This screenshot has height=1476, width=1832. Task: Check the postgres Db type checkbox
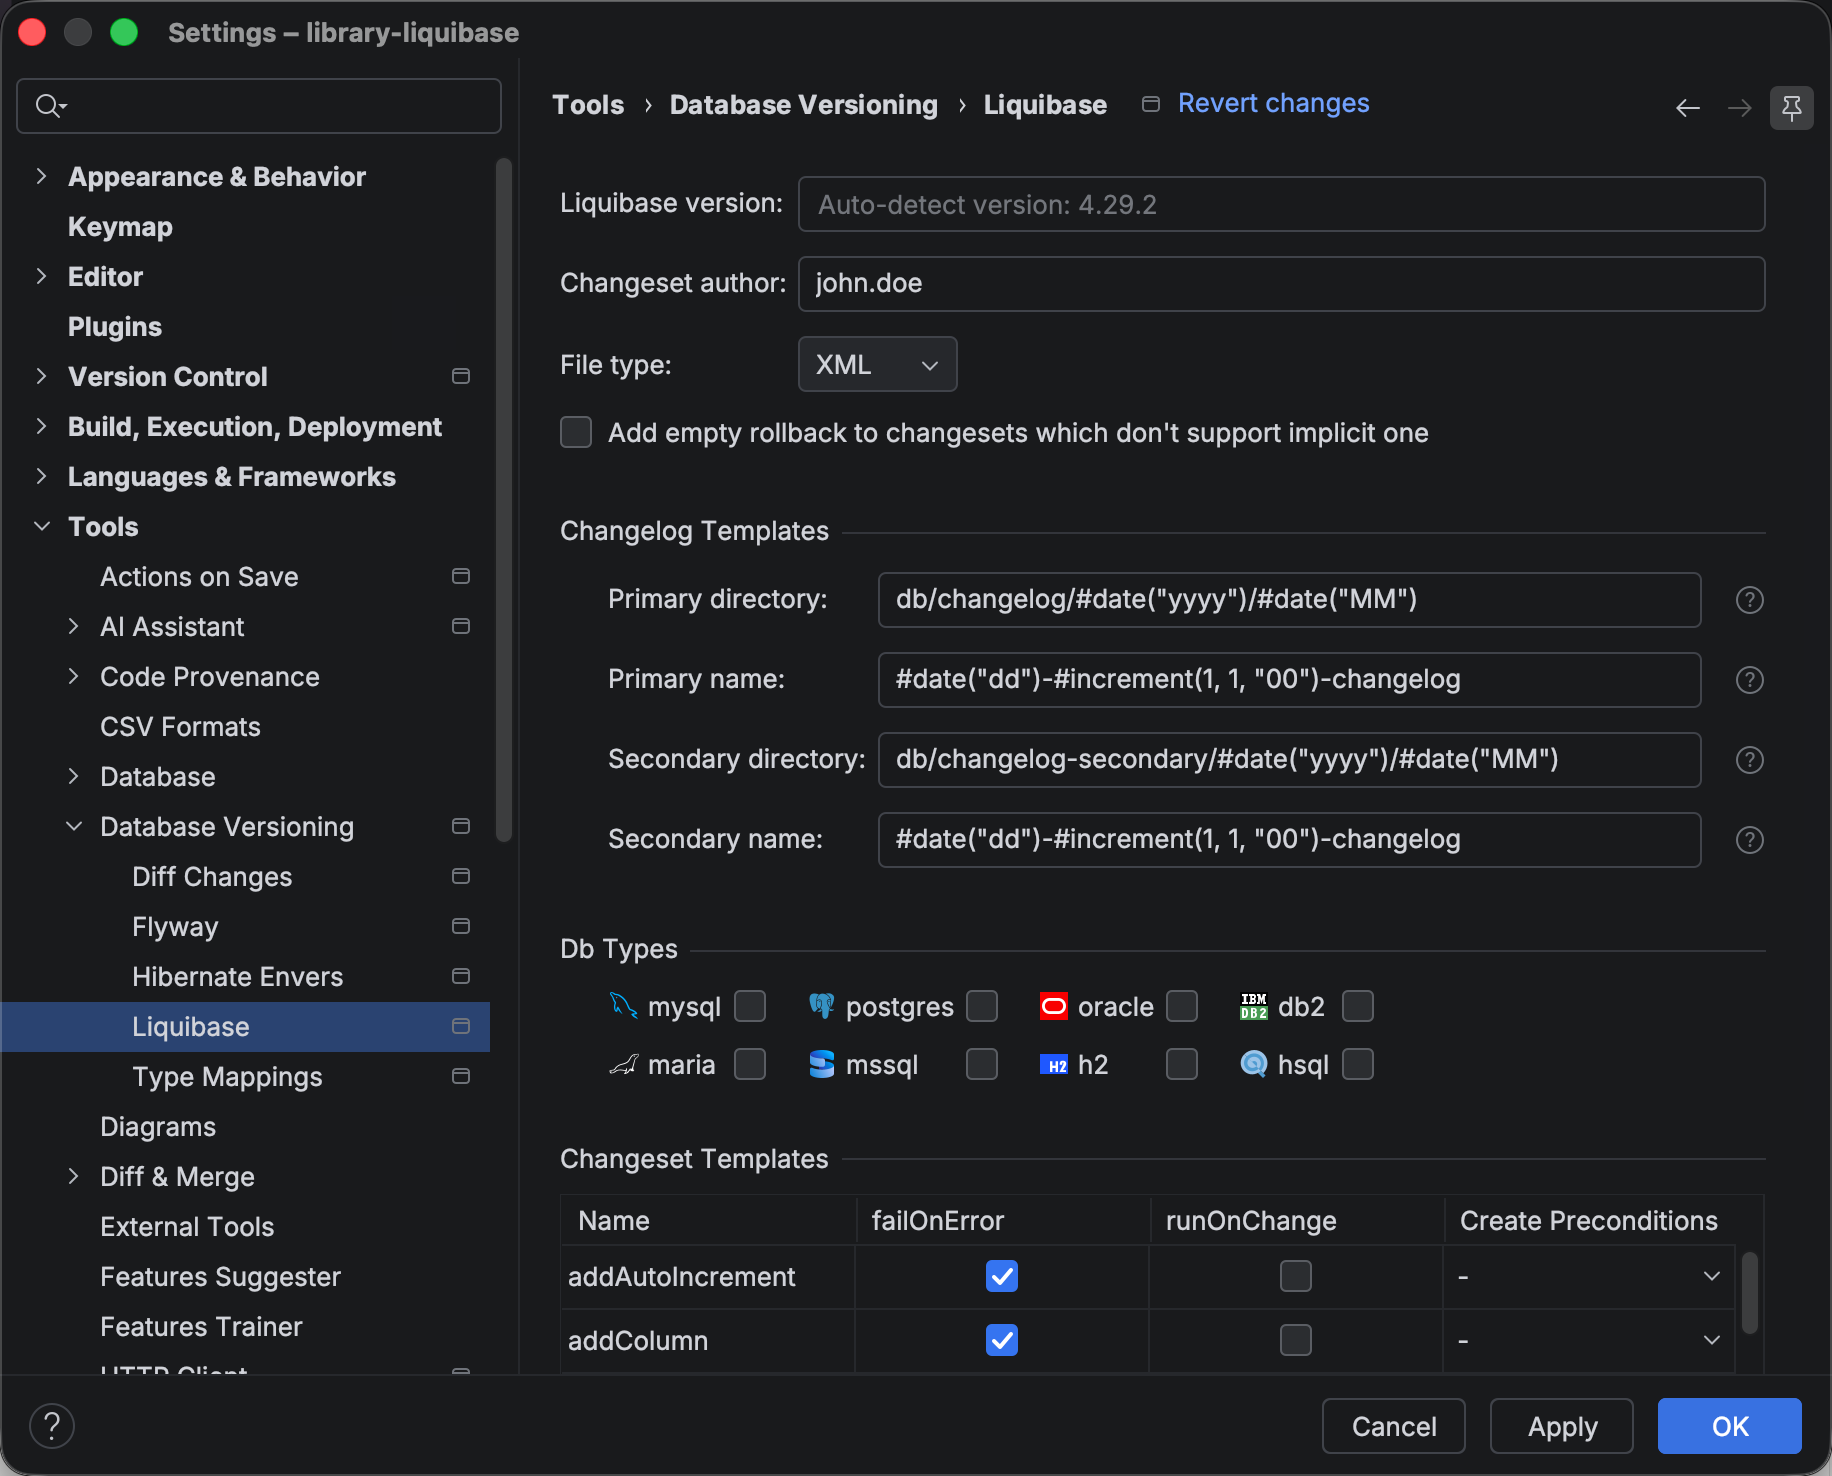982,1006
